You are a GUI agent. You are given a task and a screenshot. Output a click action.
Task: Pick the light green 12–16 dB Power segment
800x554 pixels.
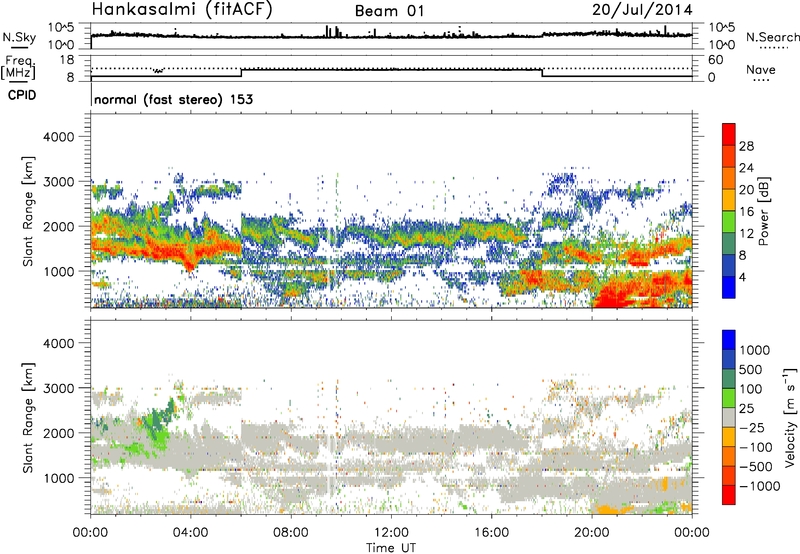(729, 222)
